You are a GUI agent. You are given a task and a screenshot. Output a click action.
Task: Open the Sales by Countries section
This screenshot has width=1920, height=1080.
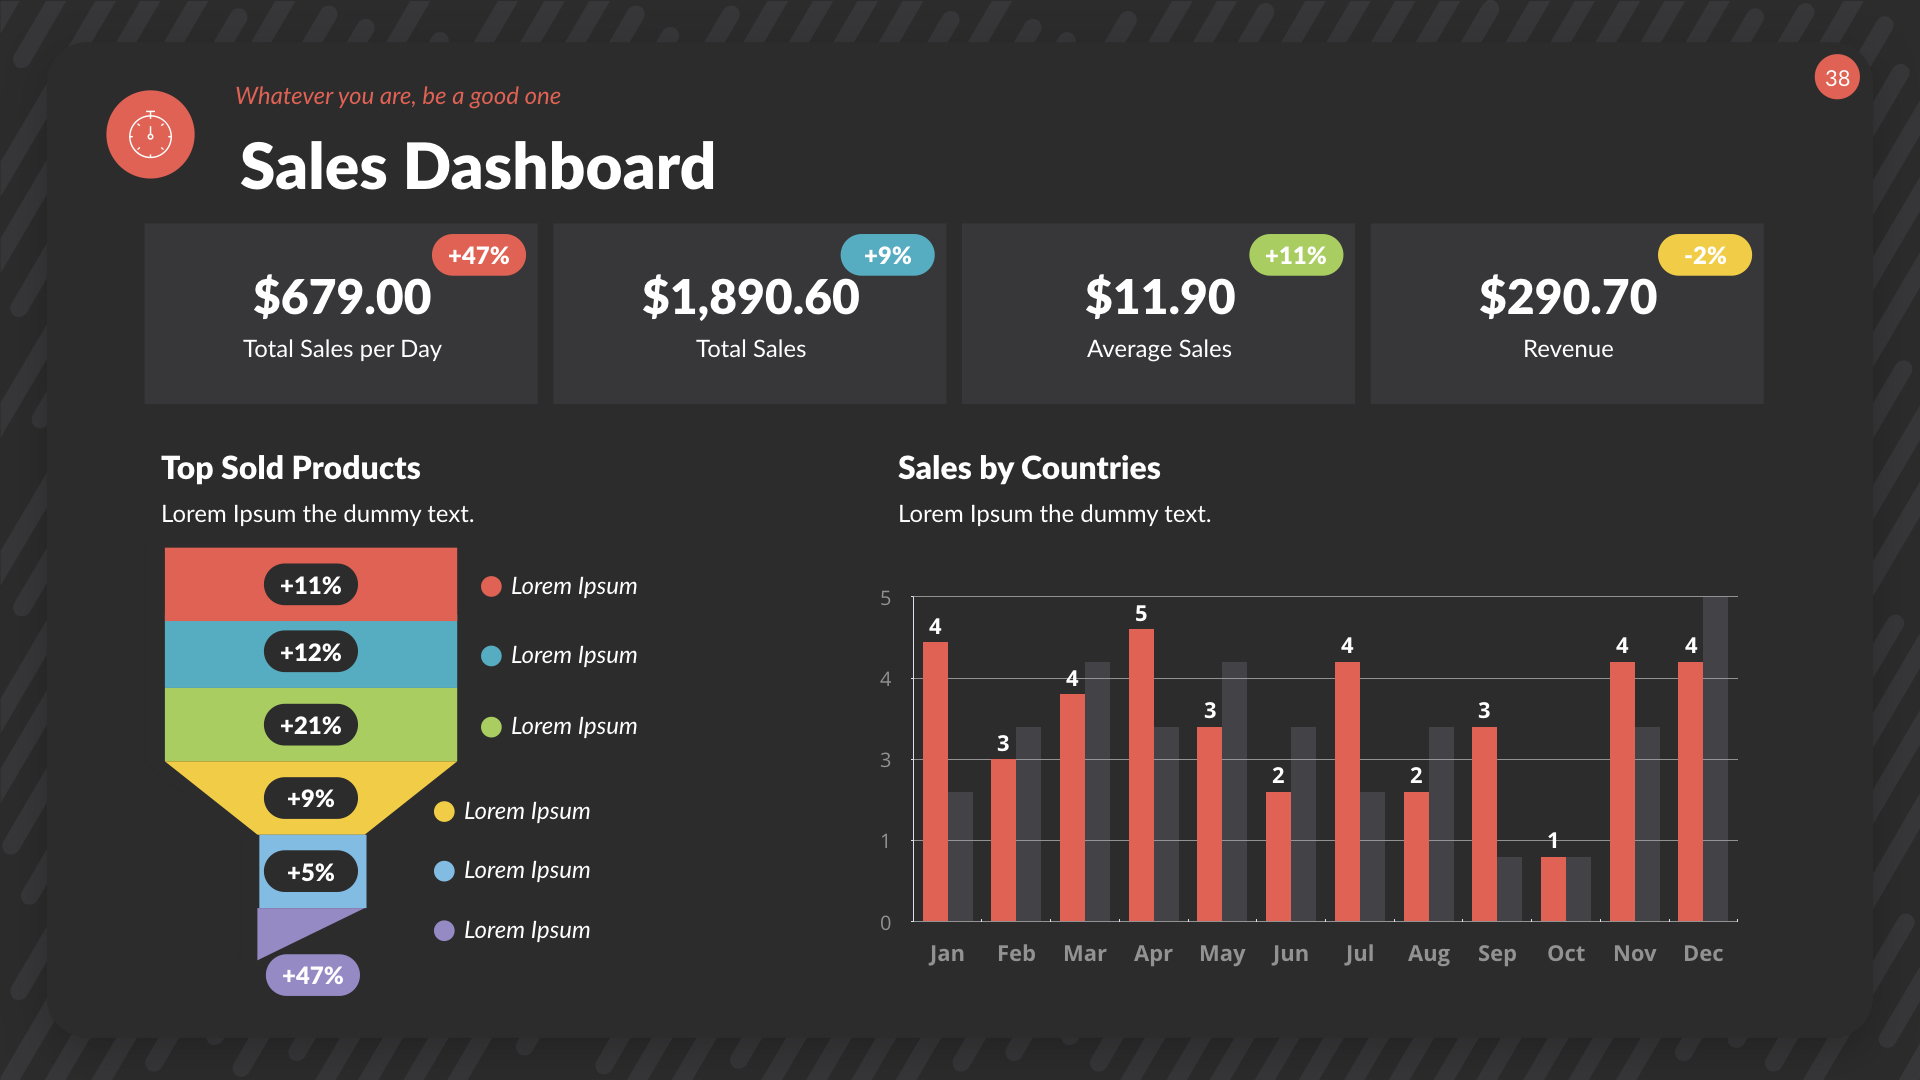[1029, 467]
